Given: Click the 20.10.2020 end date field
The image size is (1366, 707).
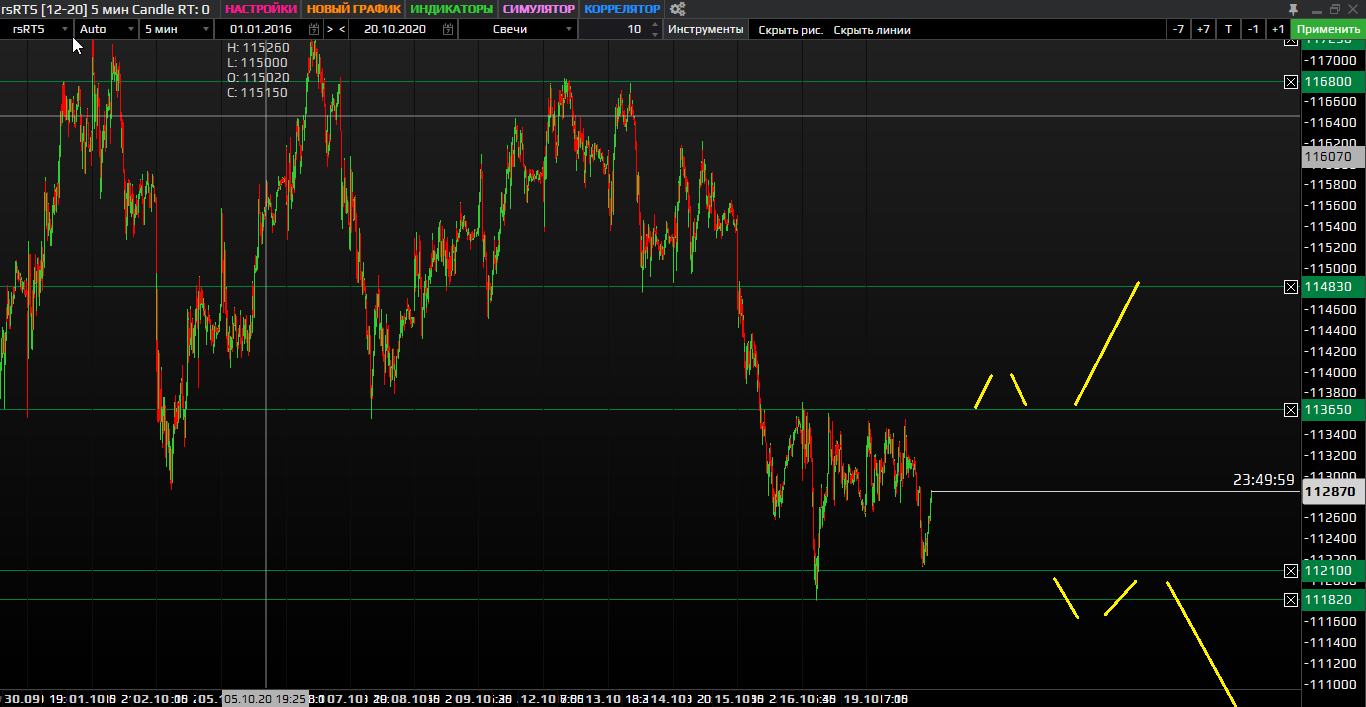Looking at the screenshot, I should tap(395, 29).
